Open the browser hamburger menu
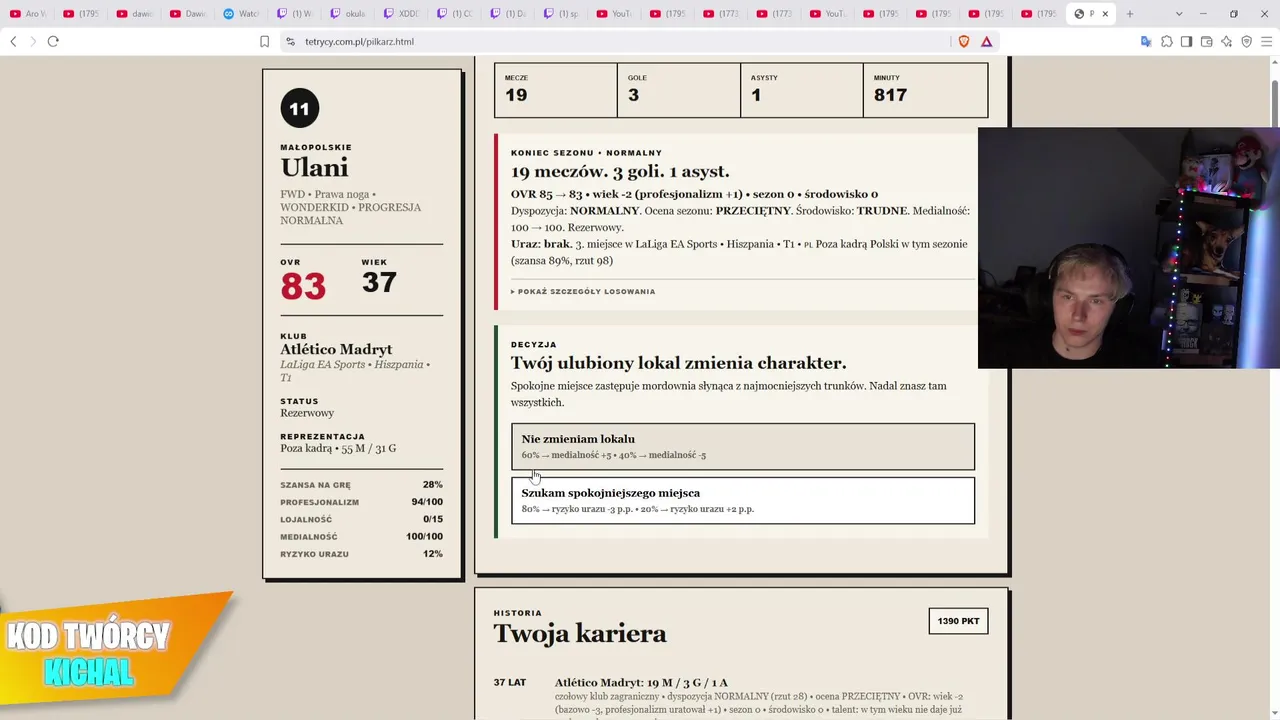 [x=1266, y=41]
